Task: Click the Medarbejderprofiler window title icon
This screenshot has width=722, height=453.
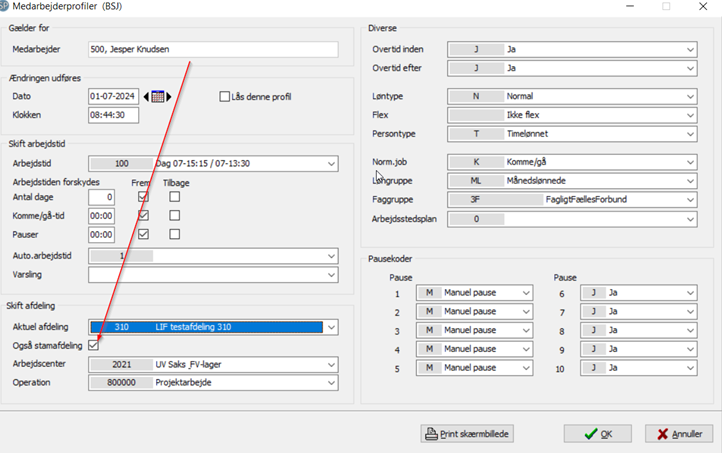Action: click(x=7, y=6)
